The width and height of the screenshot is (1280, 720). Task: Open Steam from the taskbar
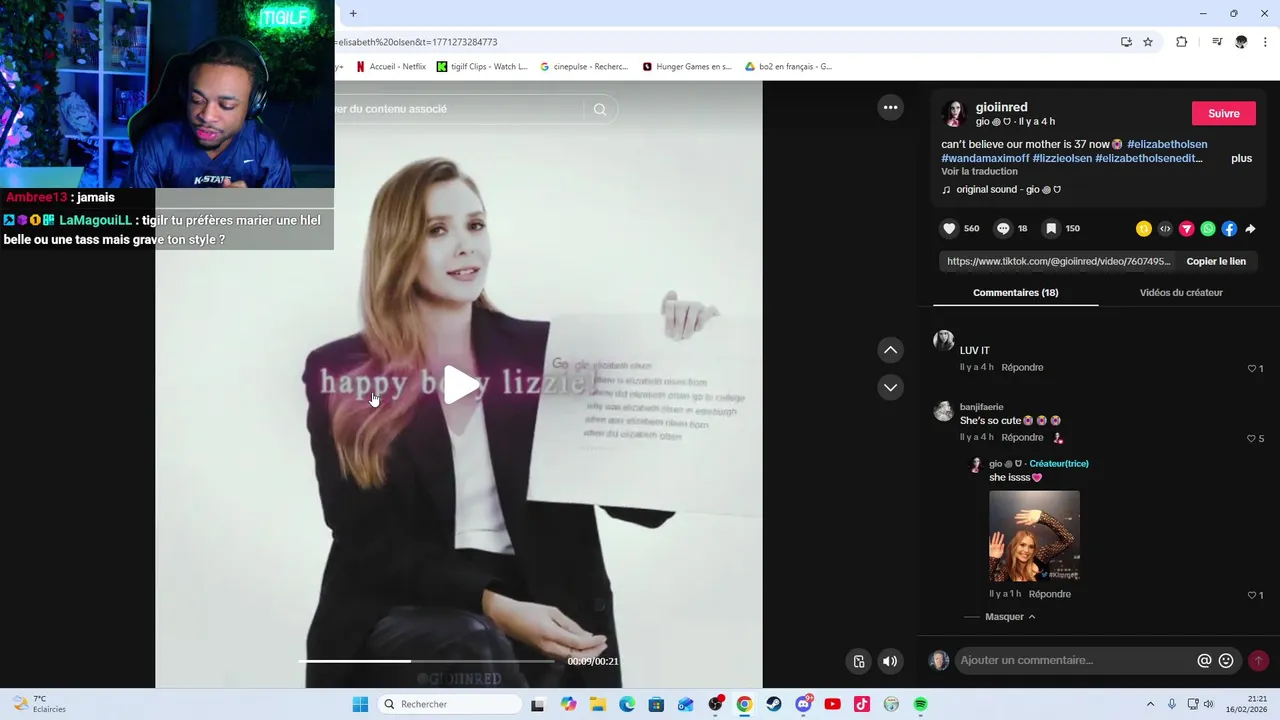774,704
